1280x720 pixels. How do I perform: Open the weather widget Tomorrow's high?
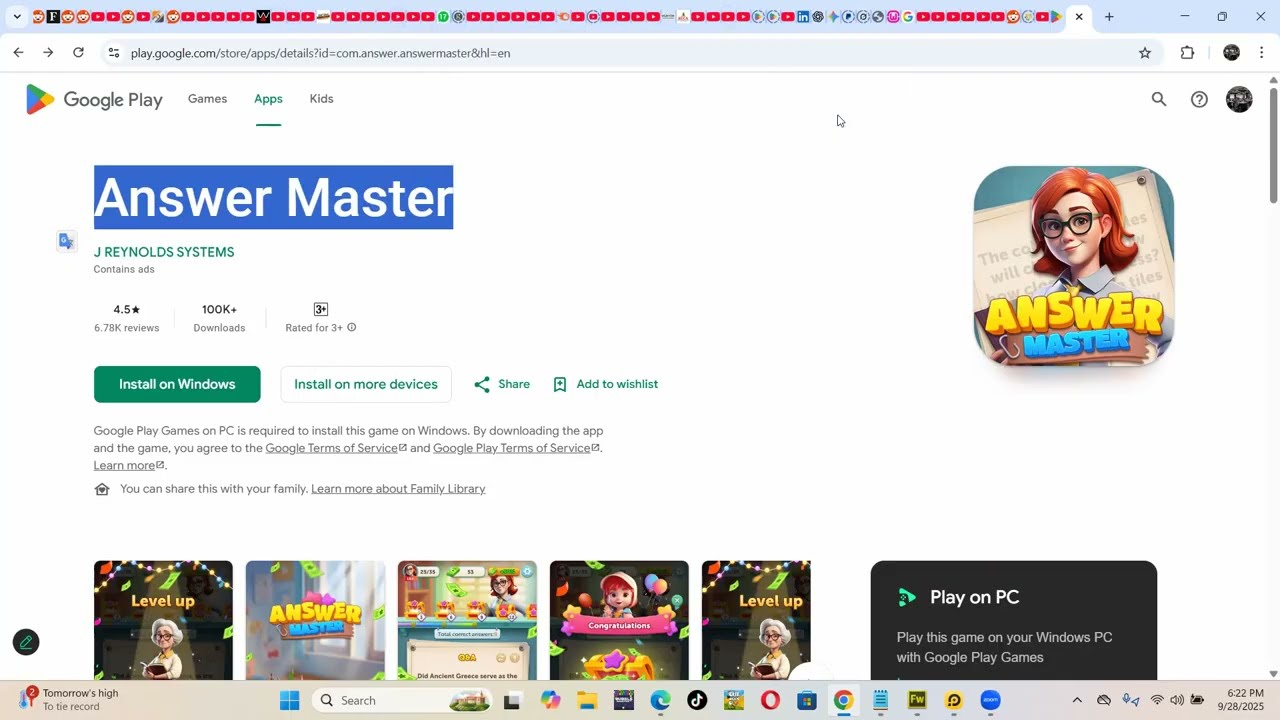pyautogui.click(x=70, y=700)
